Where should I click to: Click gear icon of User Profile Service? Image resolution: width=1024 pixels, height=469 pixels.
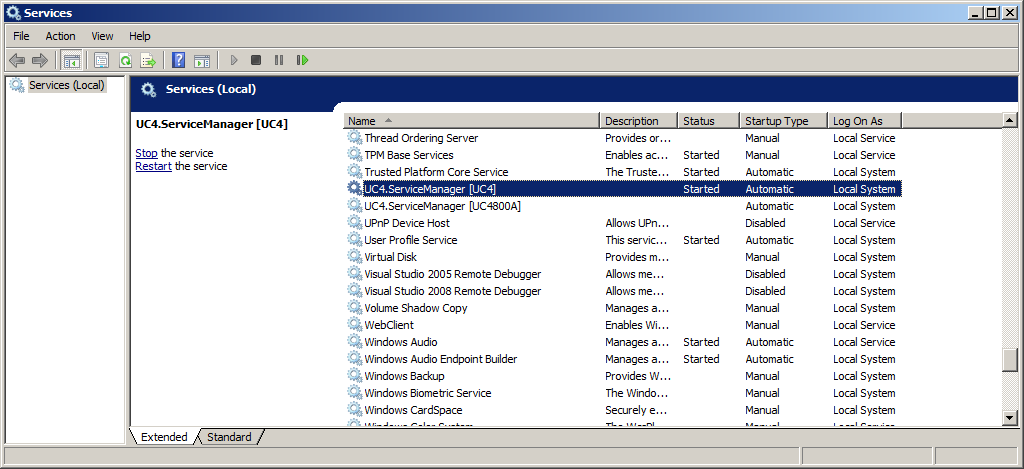coord(355,240)
